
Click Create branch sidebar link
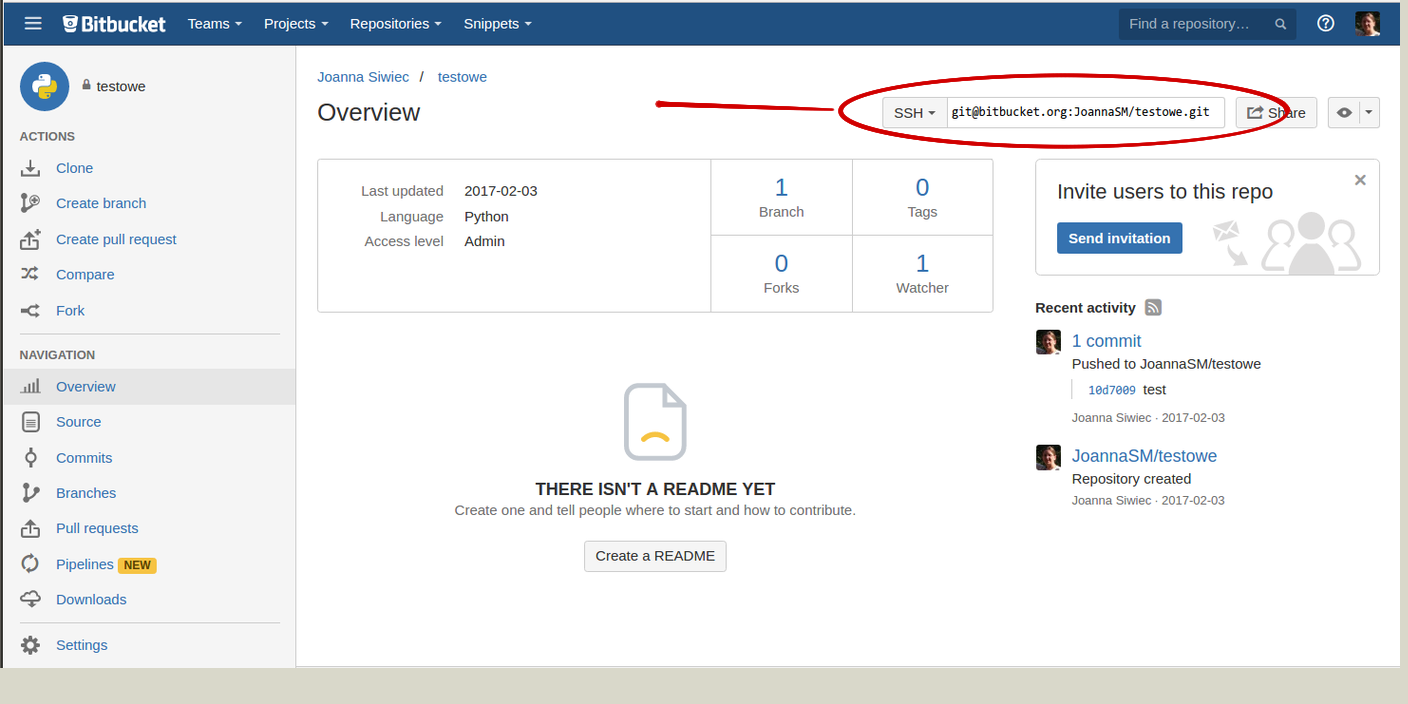(101, 203)
